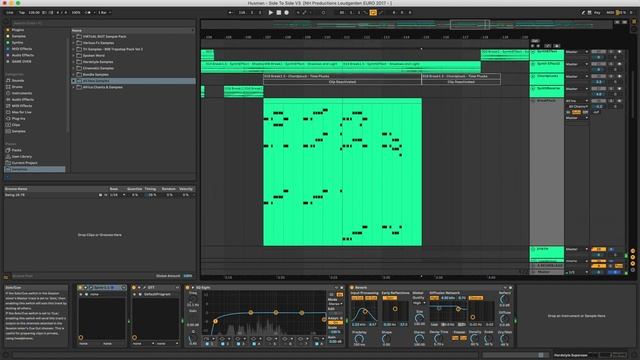Toggle the Reverb device activator

pos(351,288)
